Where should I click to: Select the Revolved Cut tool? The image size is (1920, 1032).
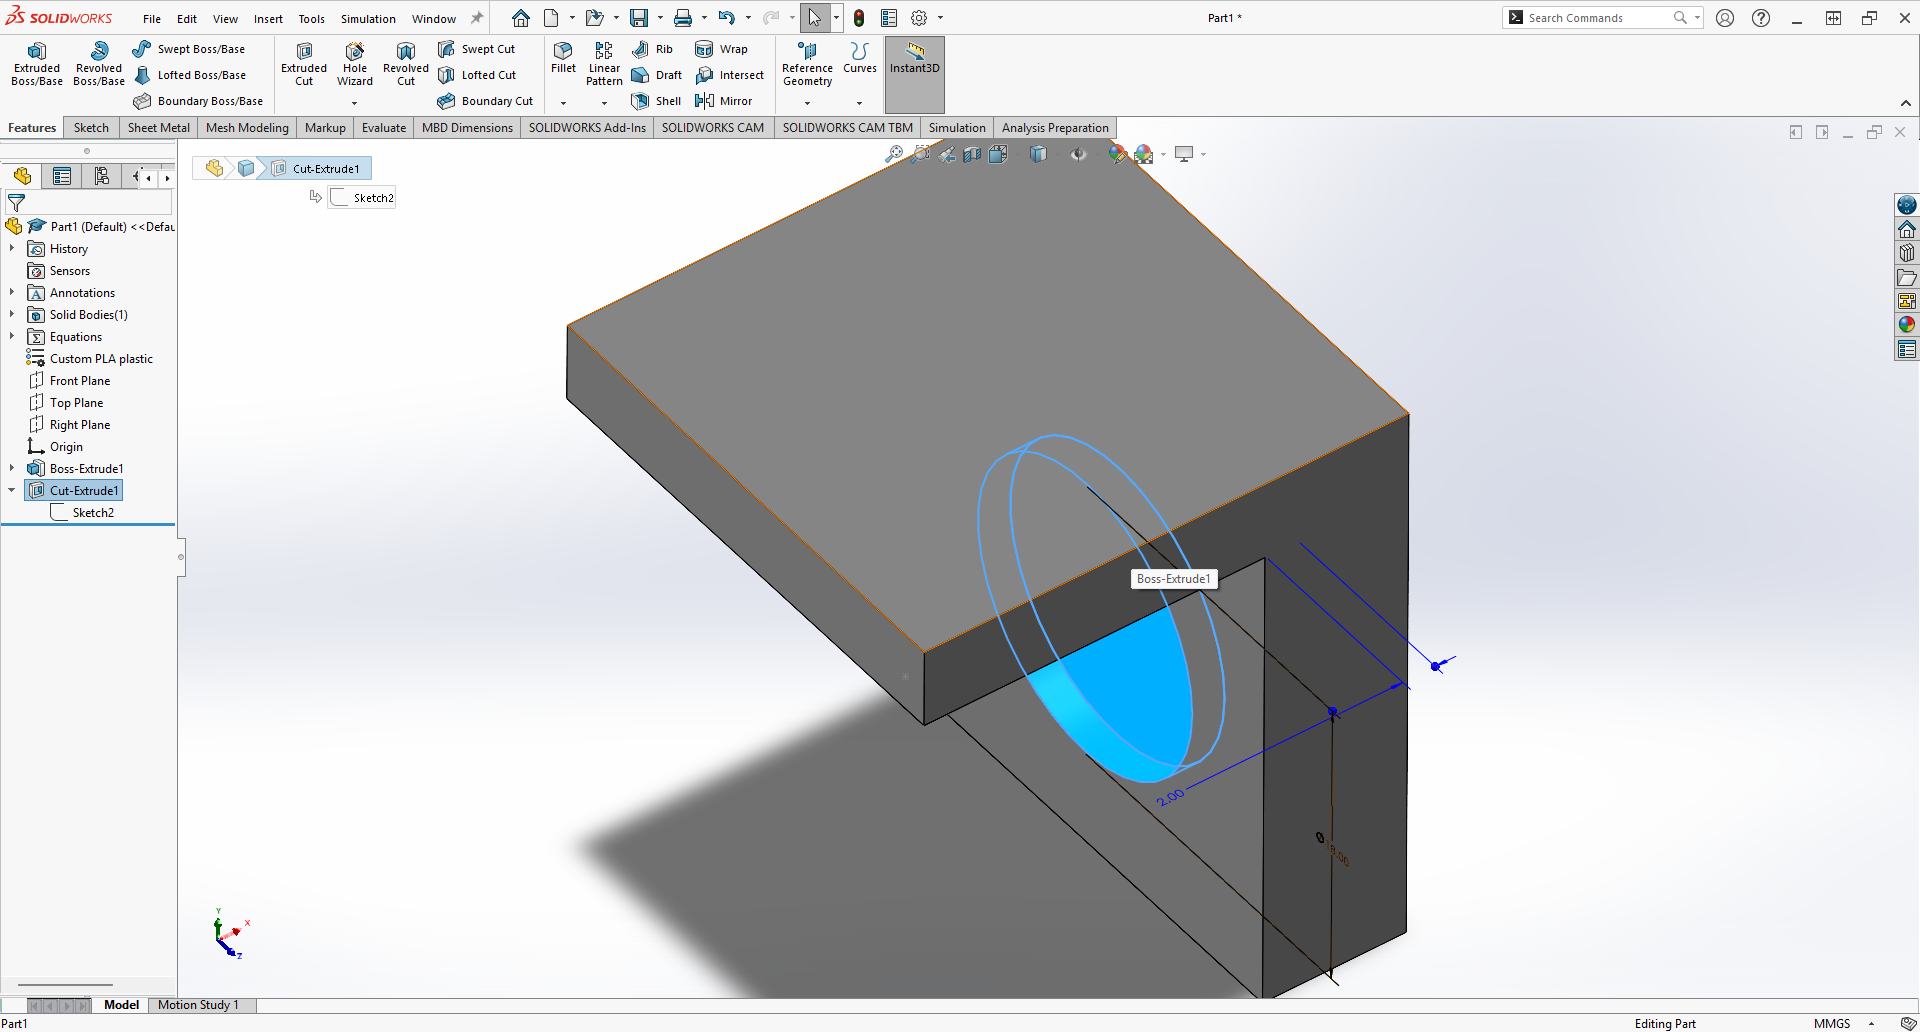(x=406, y=64)
